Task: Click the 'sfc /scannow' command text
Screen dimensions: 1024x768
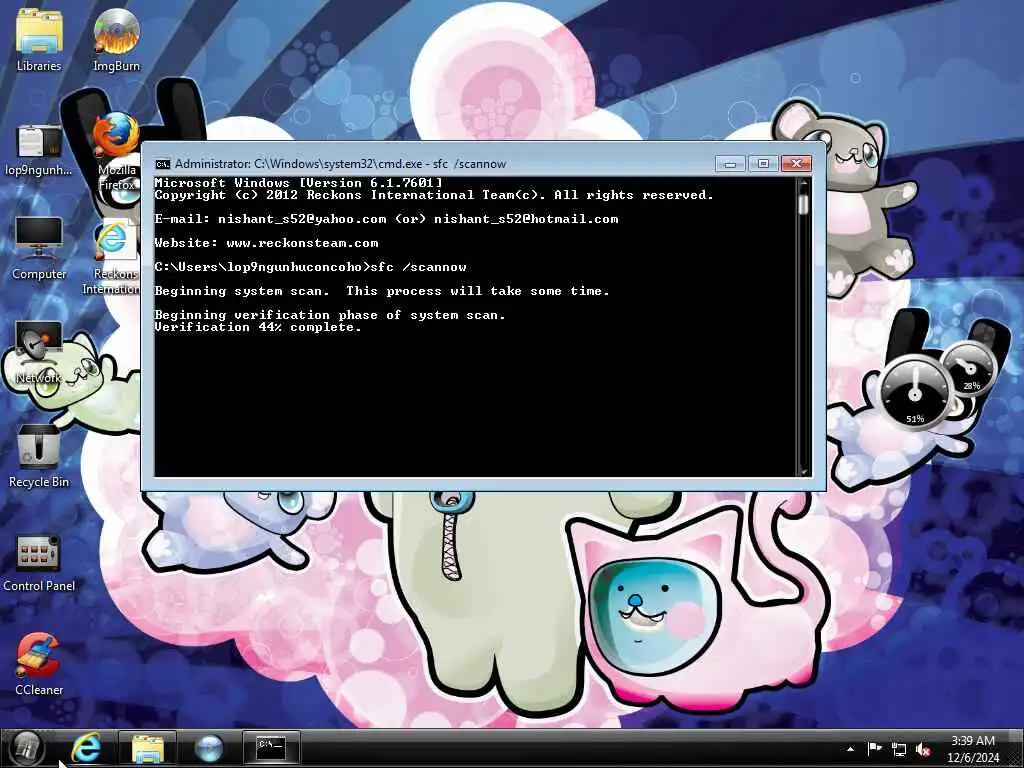Action: (419, 267)
